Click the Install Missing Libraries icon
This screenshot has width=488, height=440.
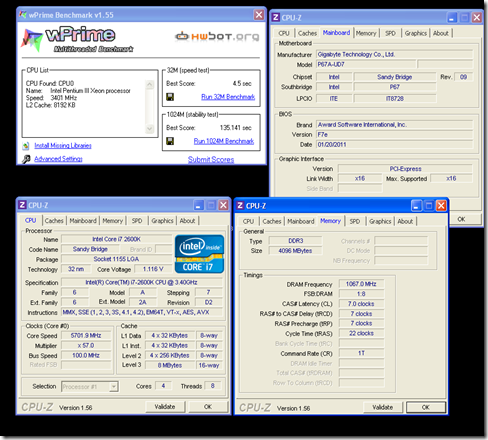pyautogui.click(x=26, y=146)
